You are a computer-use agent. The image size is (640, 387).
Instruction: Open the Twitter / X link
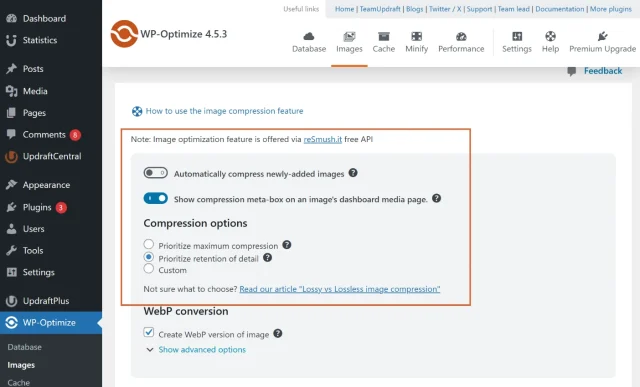[x=445, y=9]
